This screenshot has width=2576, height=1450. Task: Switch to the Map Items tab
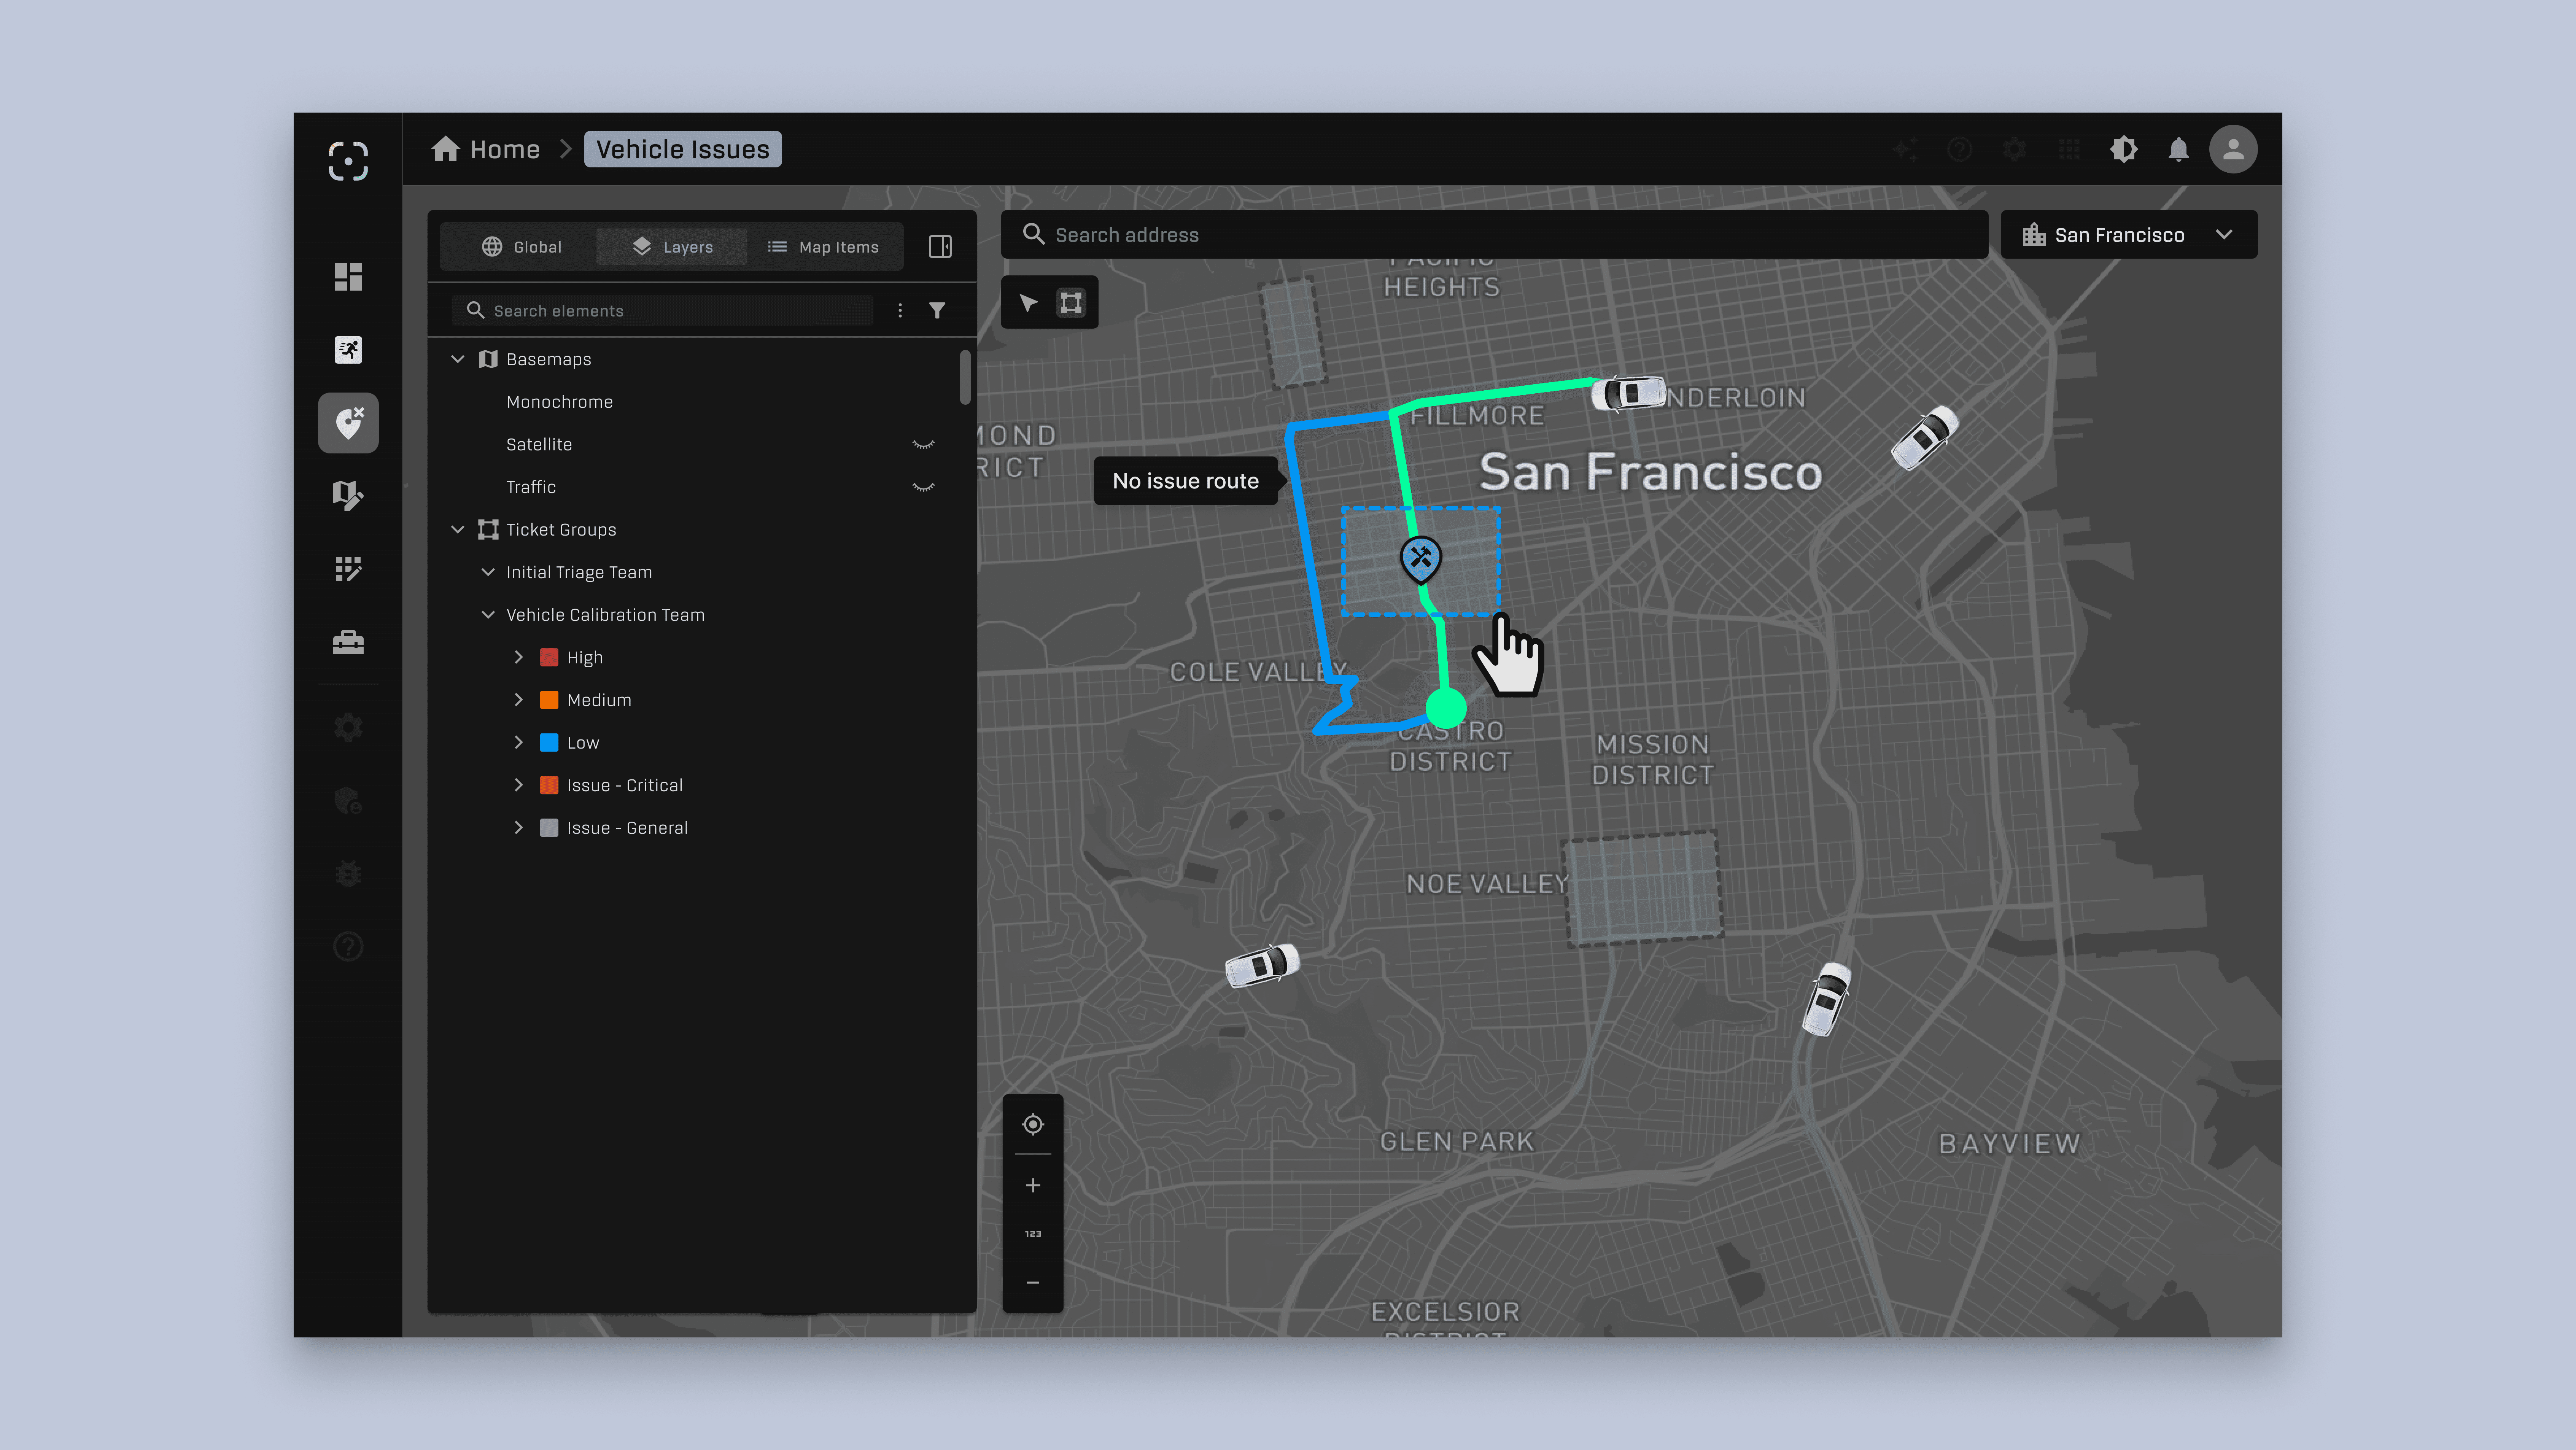tap(823, 247)
